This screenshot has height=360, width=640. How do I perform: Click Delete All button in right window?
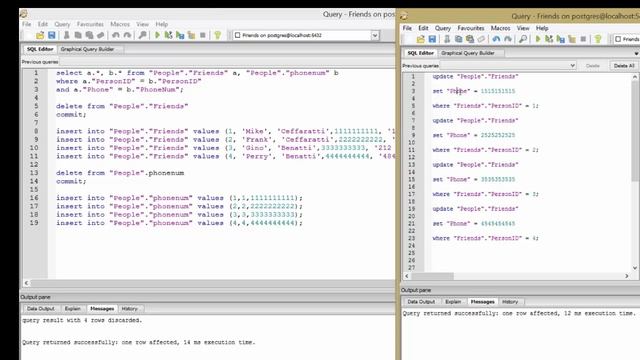[624, 66]
